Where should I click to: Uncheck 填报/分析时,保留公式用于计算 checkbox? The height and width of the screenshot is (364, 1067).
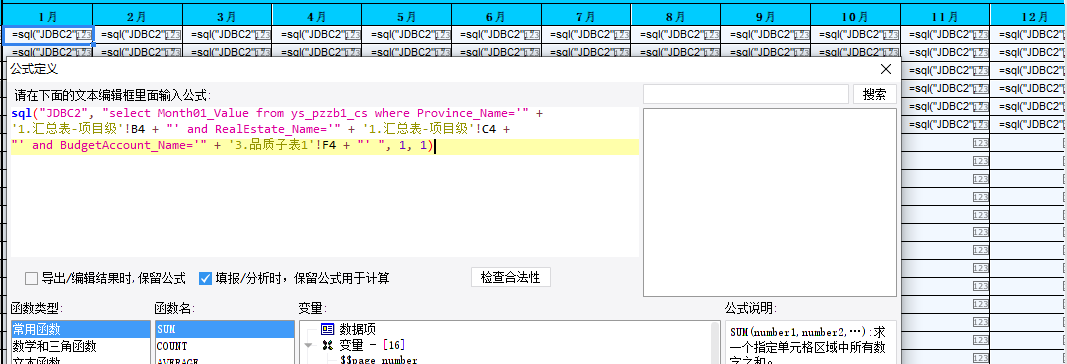(x=205, y=278)
